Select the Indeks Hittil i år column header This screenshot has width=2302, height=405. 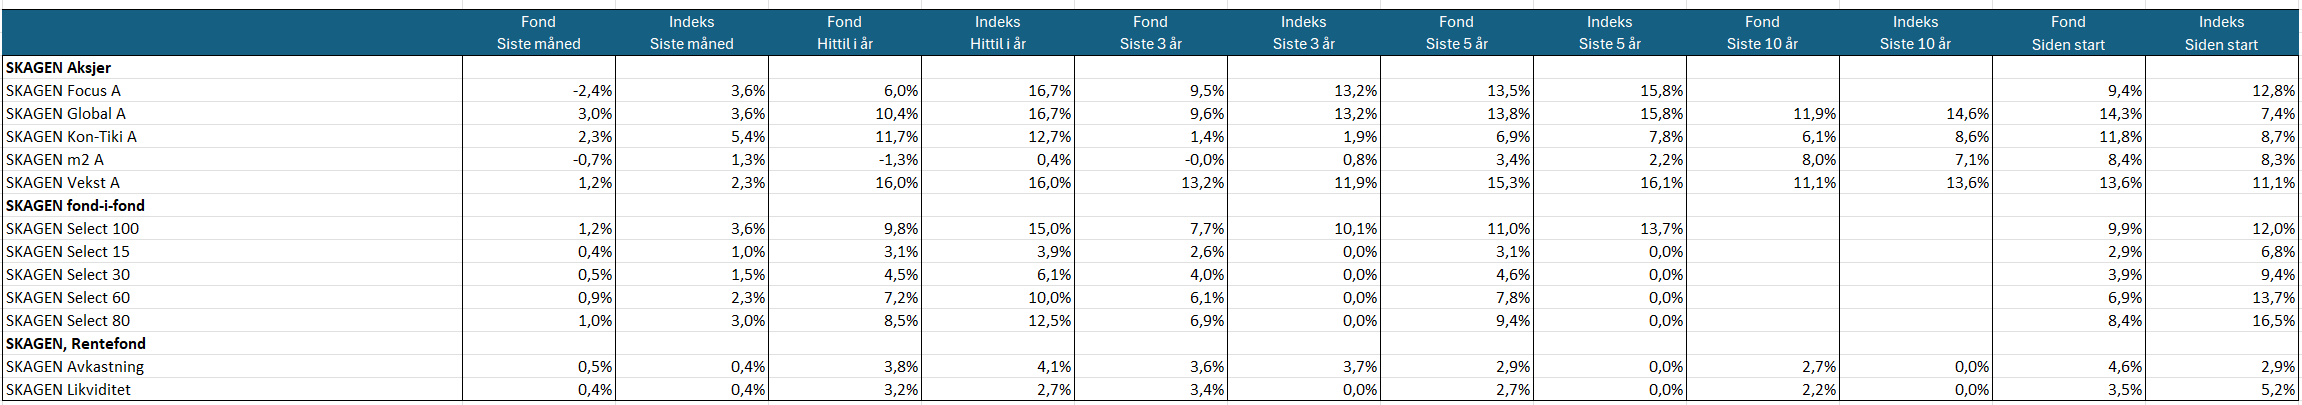tap(997, 33)
